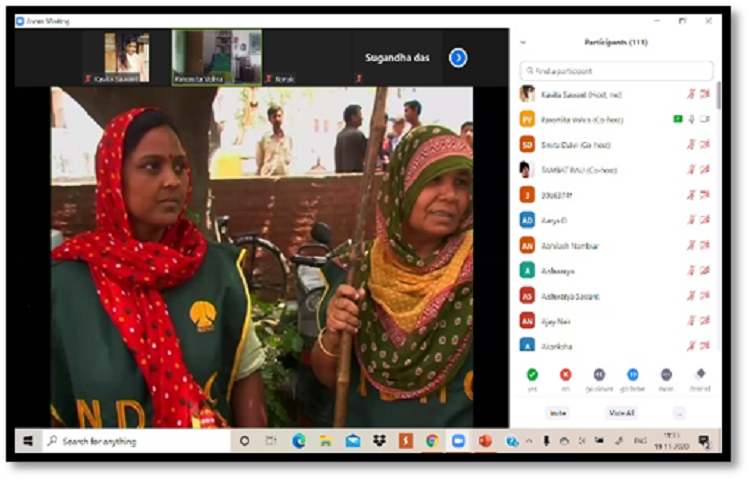Image resolution: width=750 pixels, height=480 pixels.
Task: Open Chrome from the taskbar
Action: click(x=432, y=441)
